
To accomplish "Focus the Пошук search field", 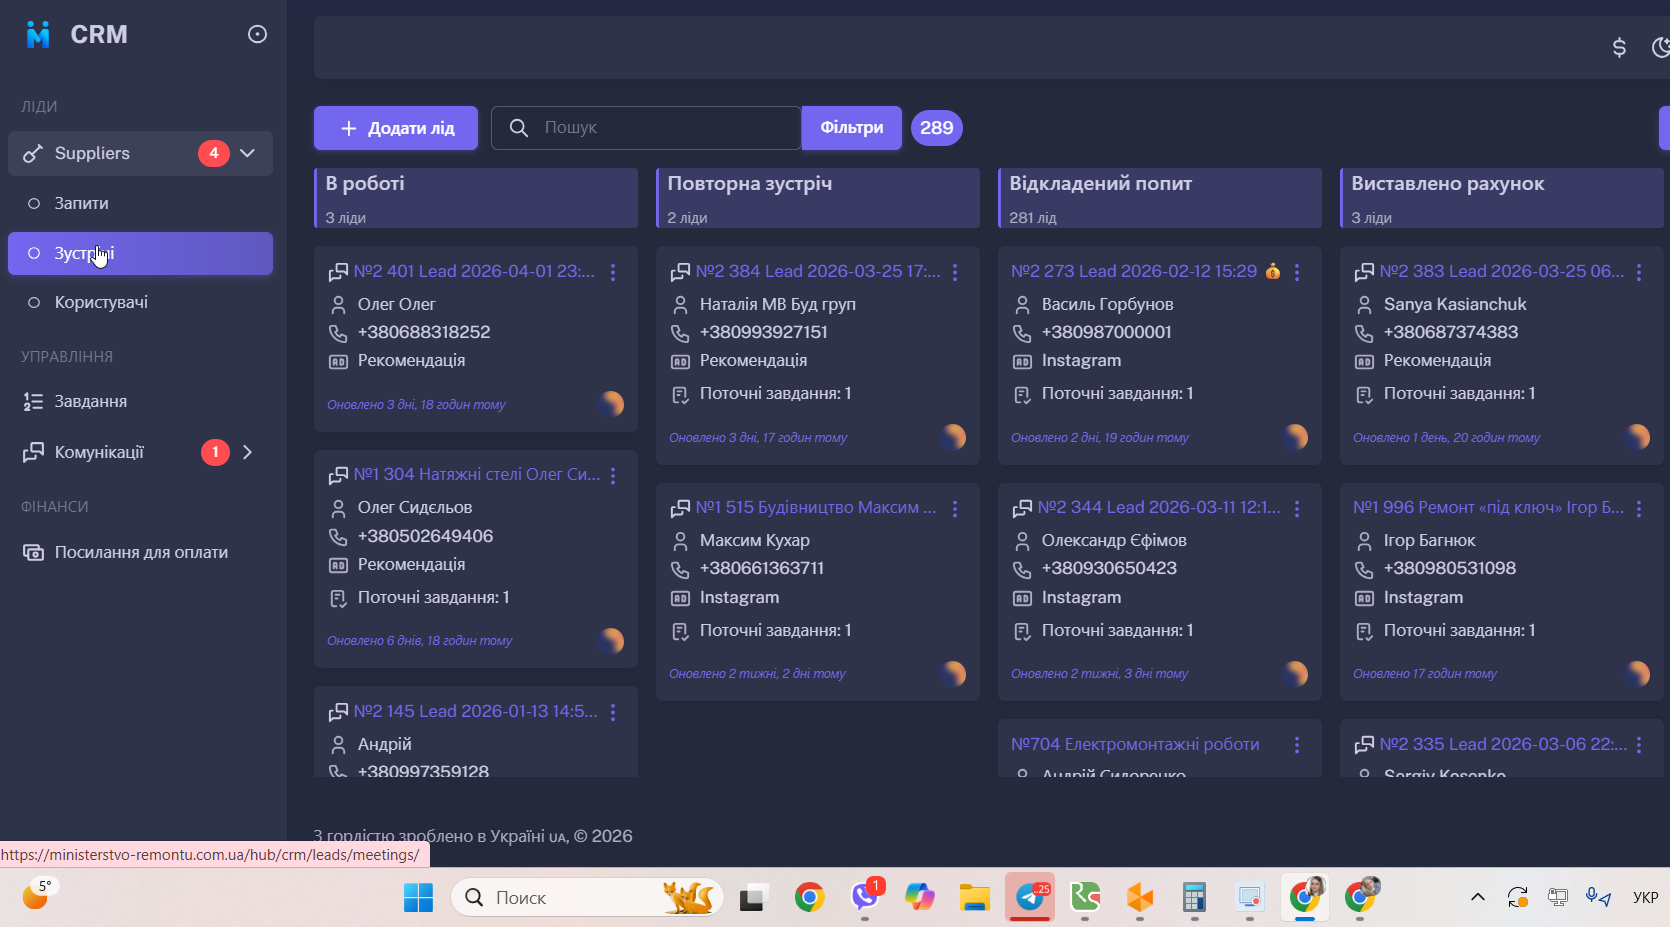I will point(646,128).
